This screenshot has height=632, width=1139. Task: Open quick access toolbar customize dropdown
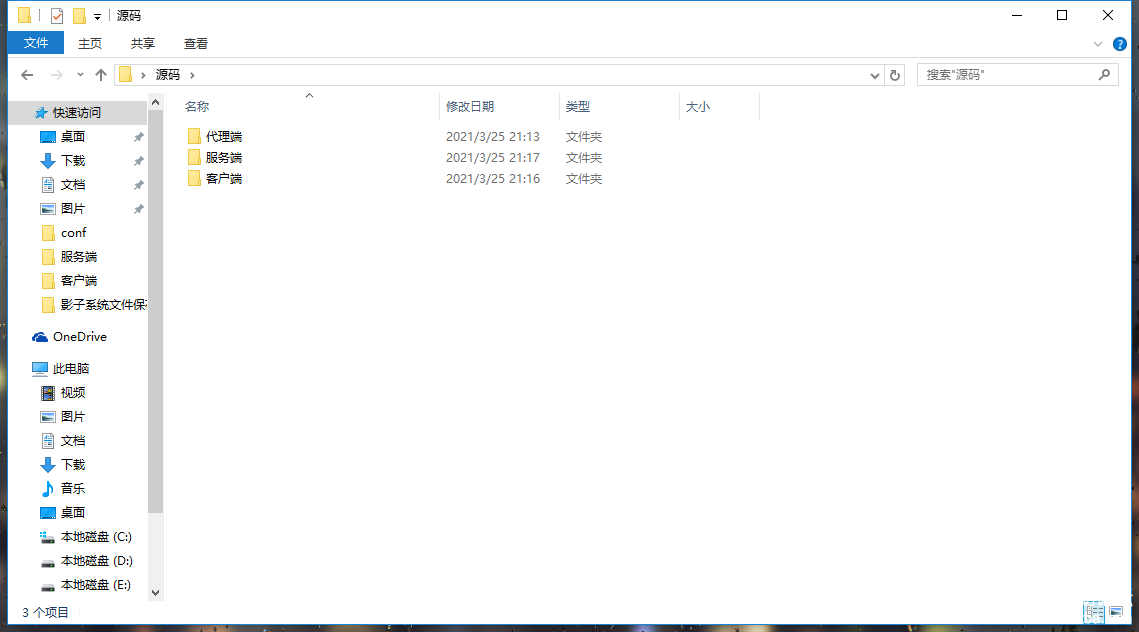(97, 16)
